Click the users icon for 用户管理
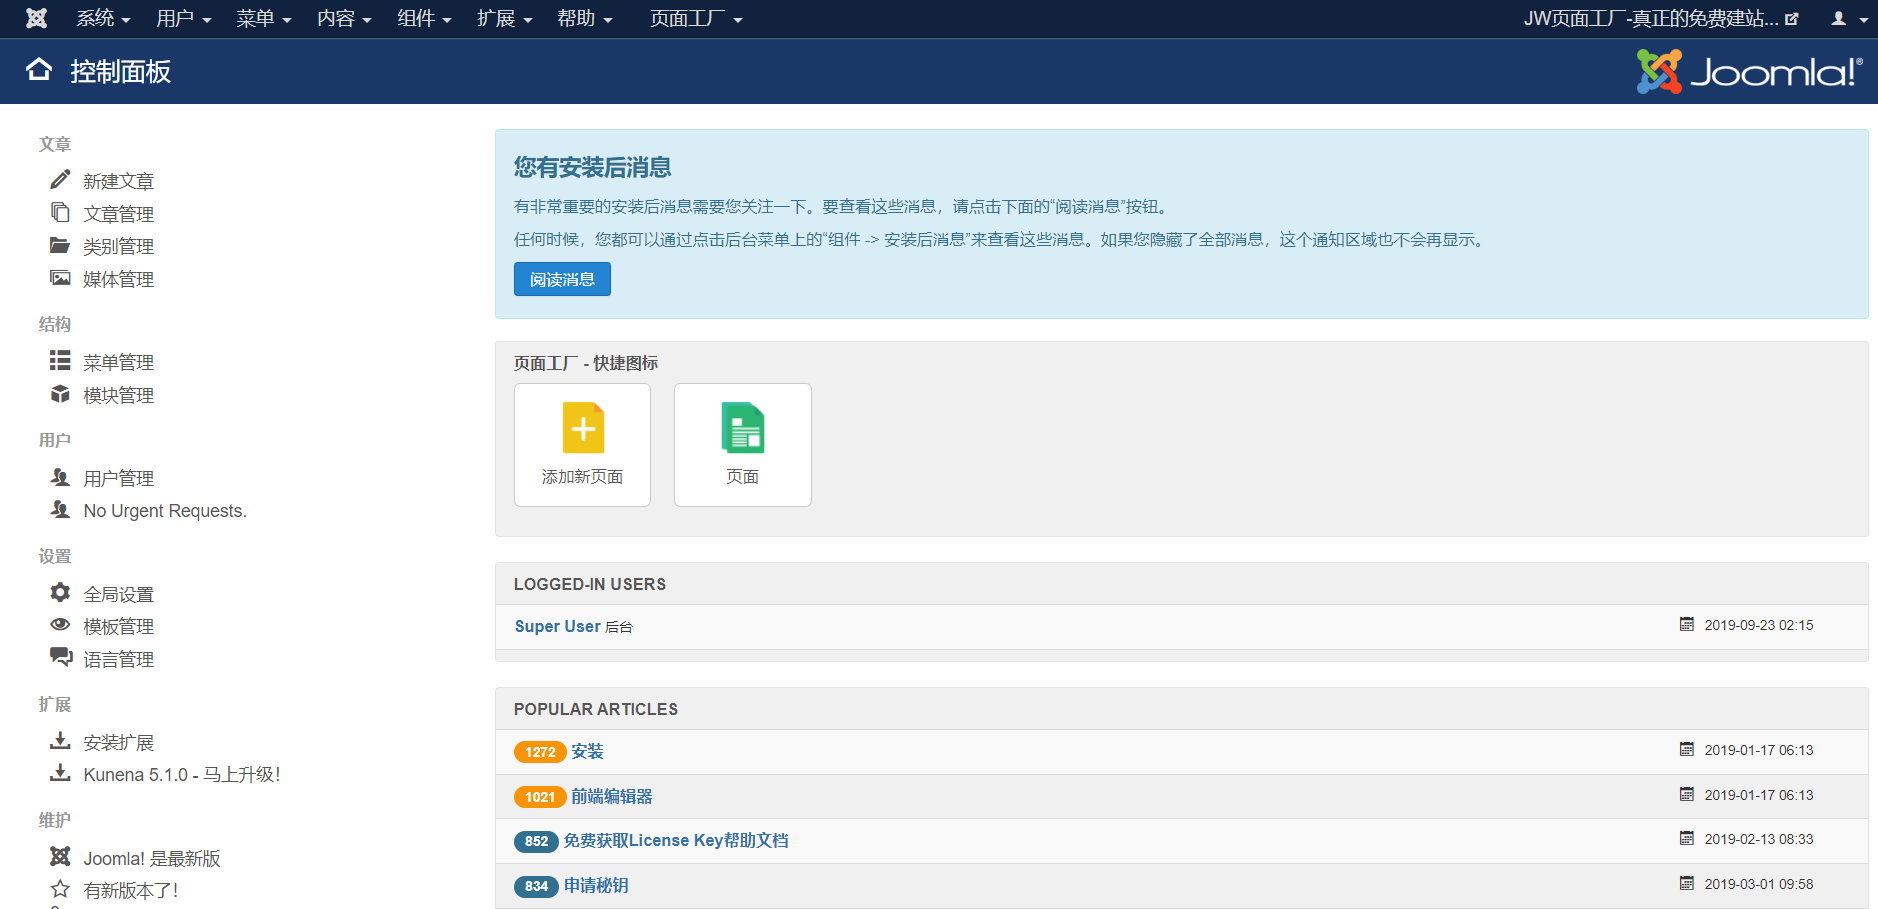The width and height of the screenshot is (1878, 909). coord(60,477)
